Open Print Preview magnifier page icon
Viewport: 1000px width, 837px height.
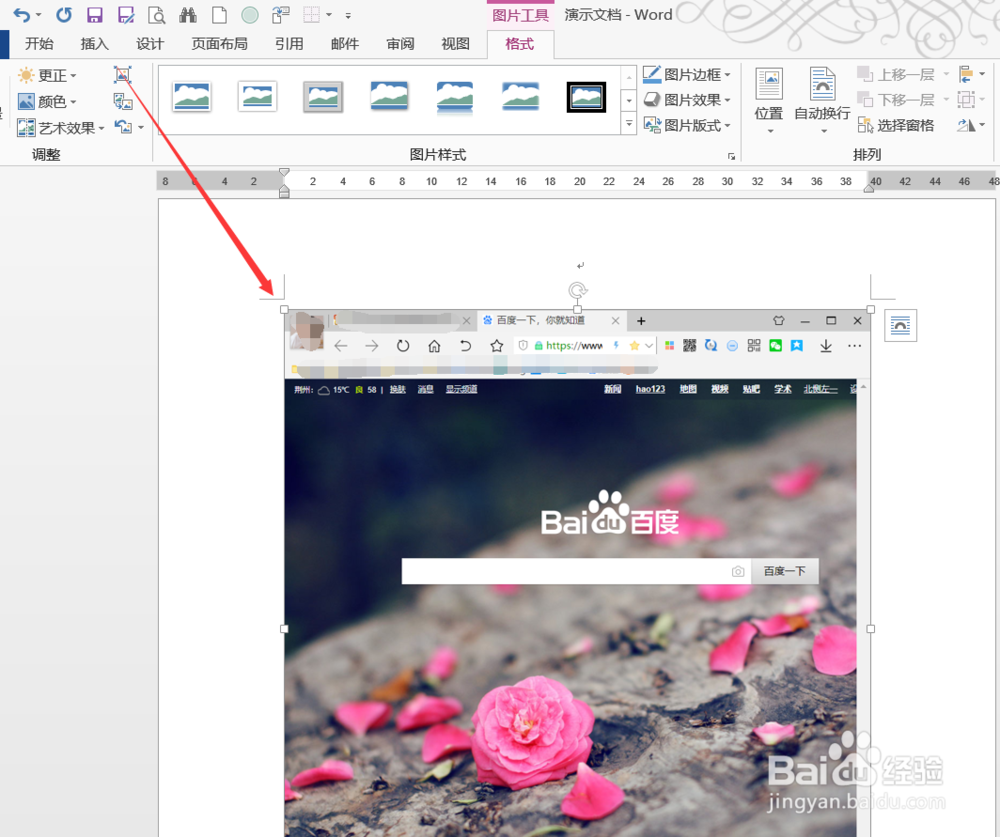pos(156,15)
